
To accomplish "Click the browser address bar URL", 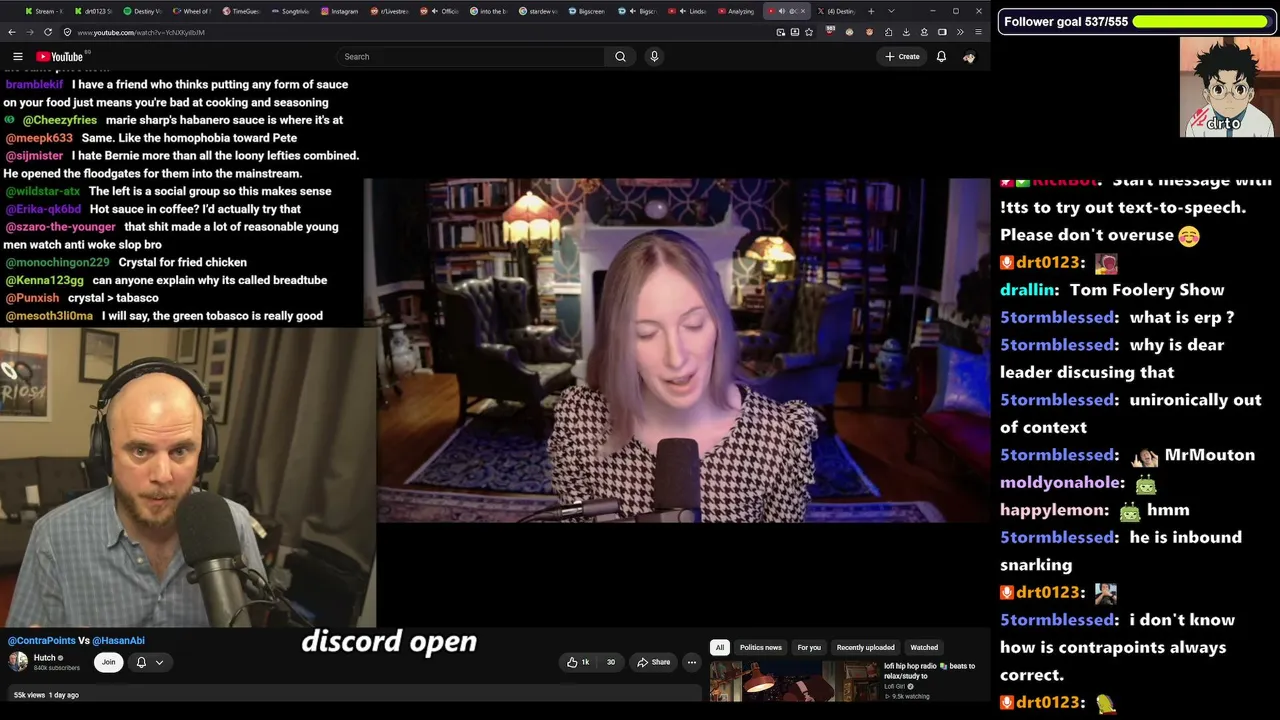I will click(141, 32).
